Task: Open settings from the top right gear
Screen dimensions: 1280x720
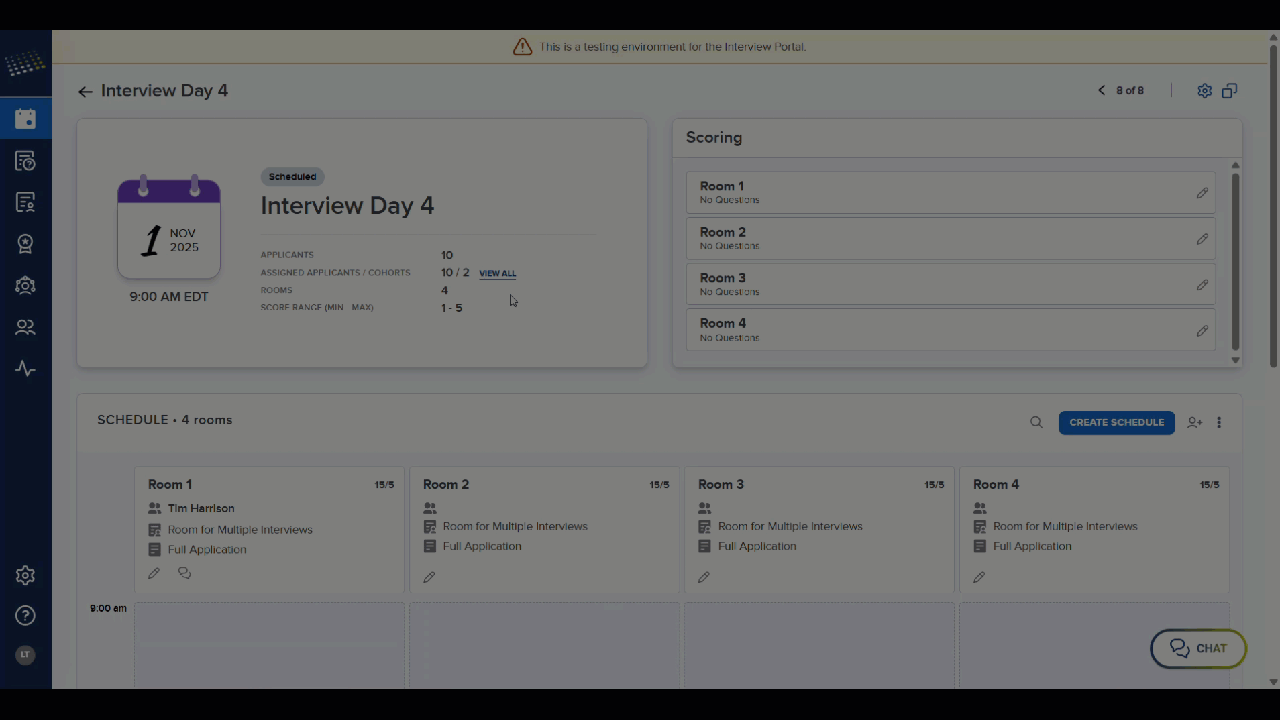Action: click(1204, 90)
